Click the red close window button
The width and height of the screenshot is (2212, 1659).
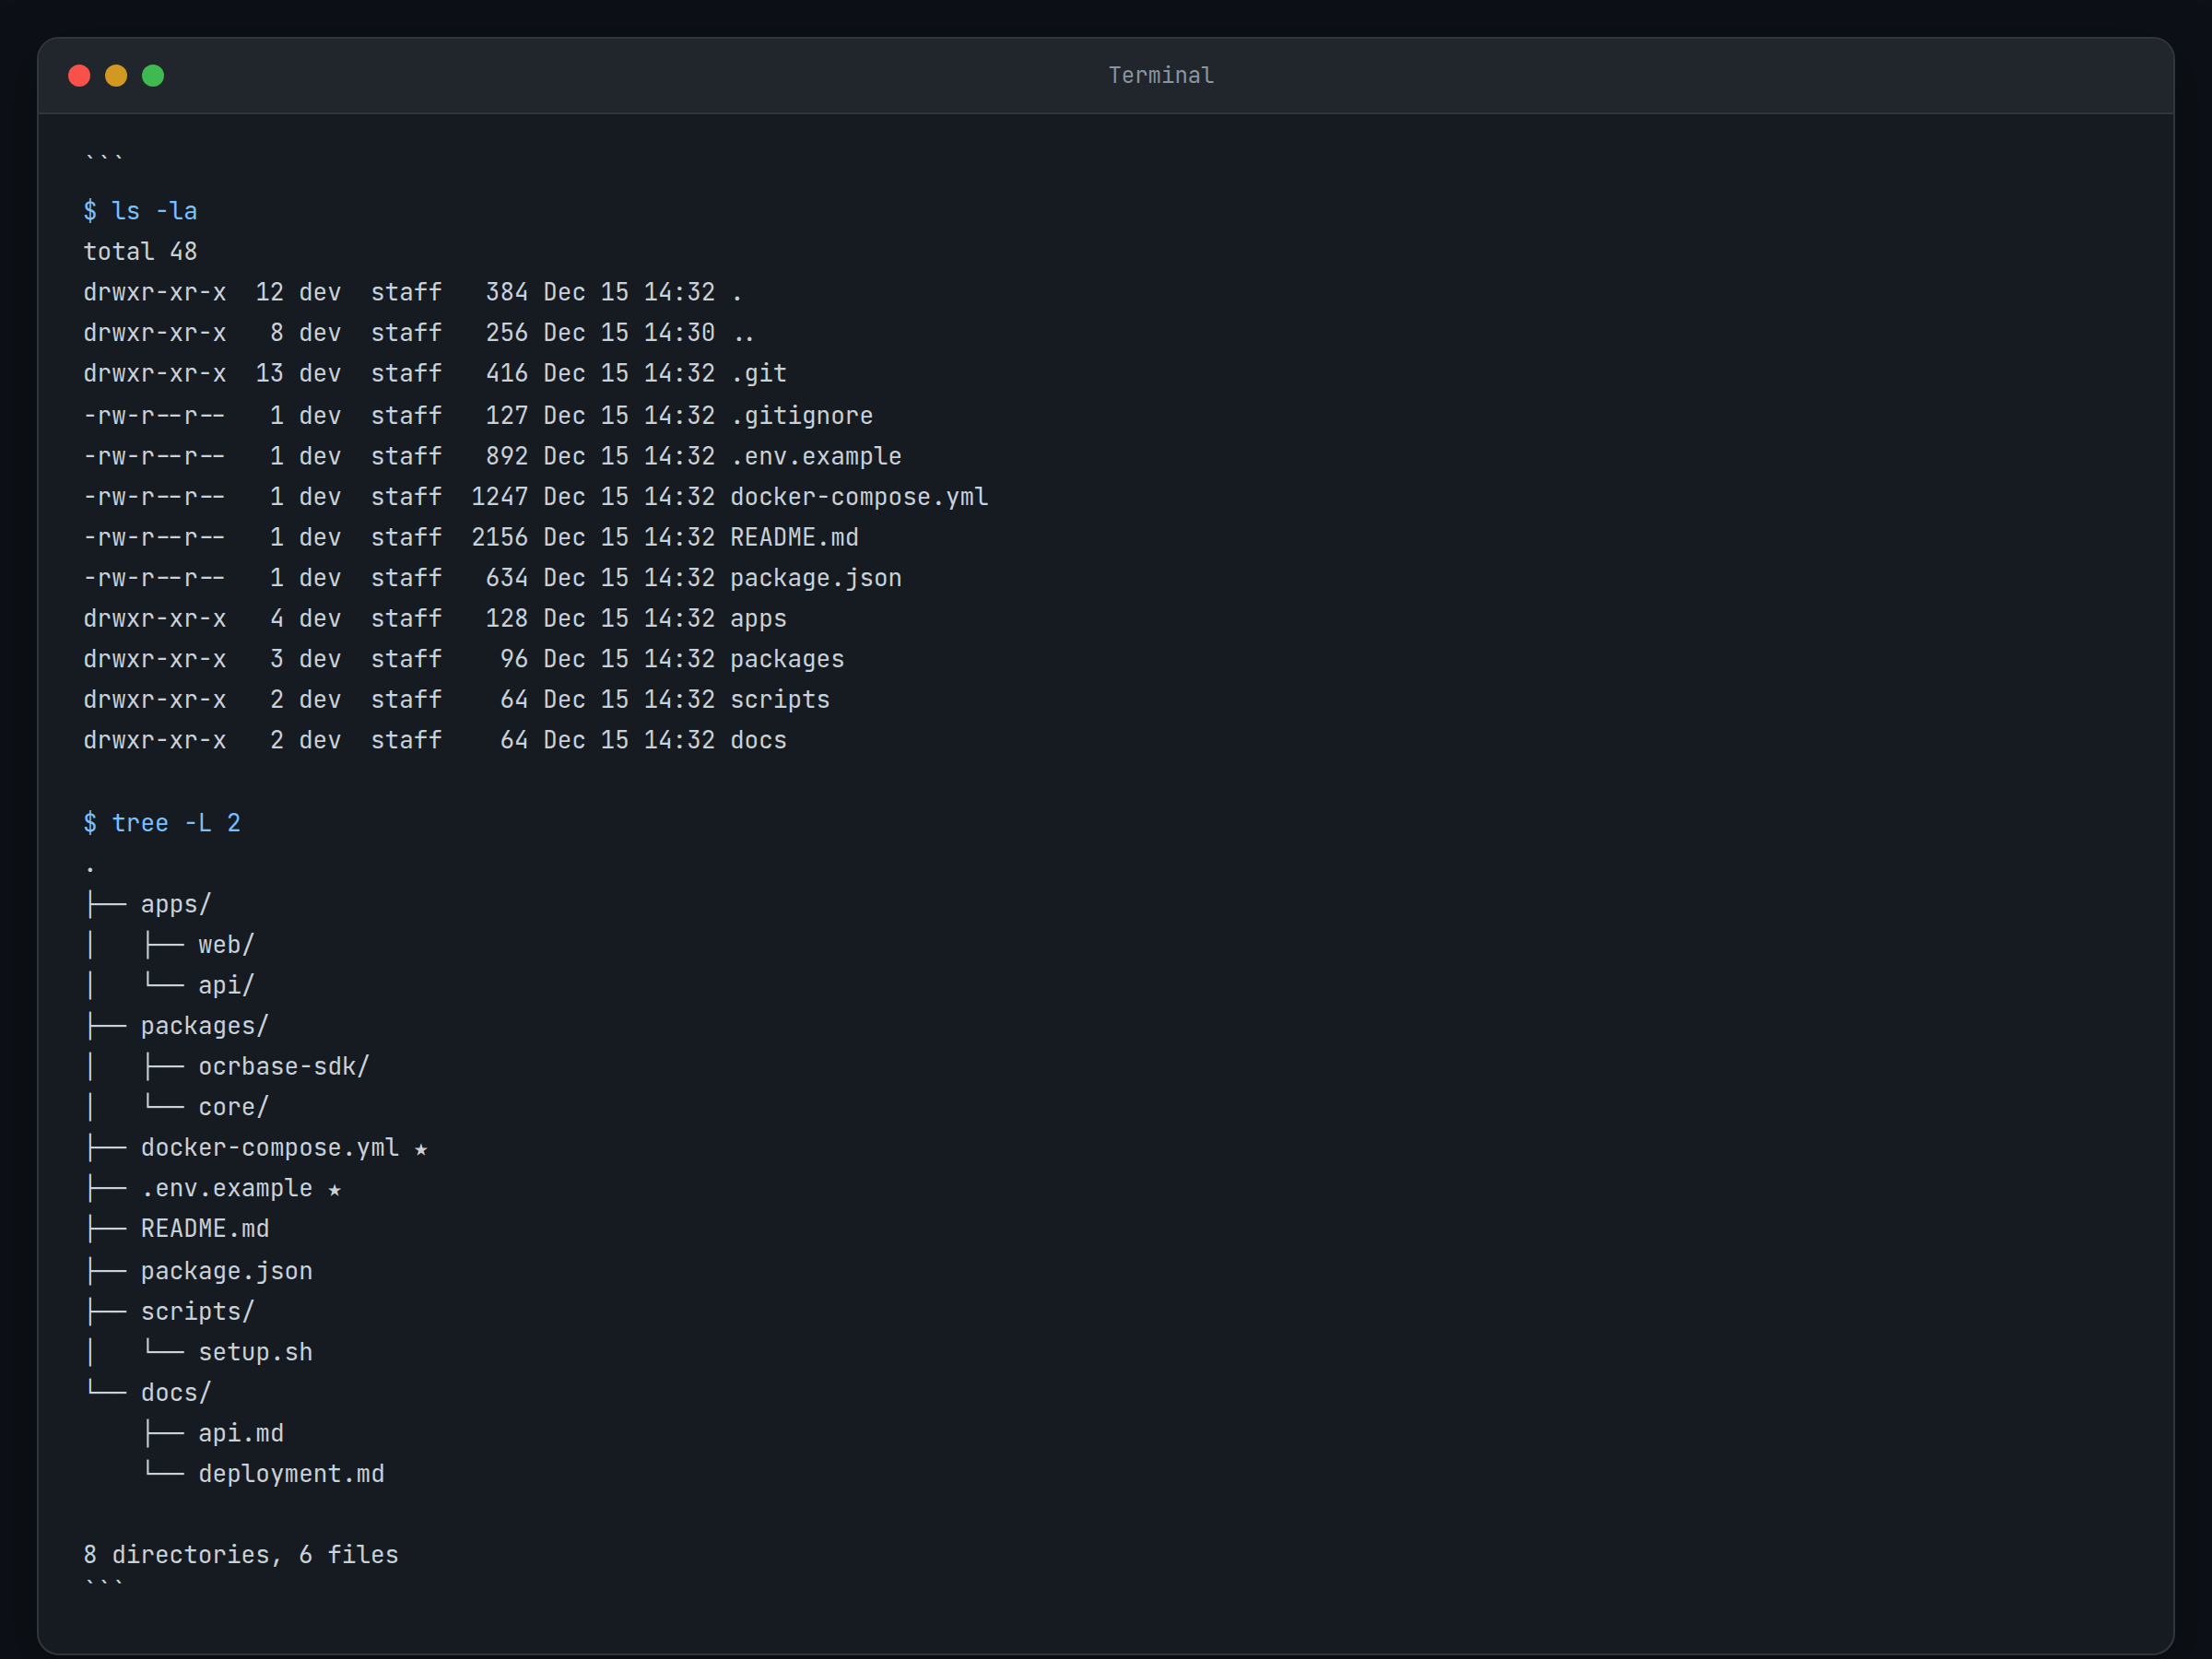point(79,76)
